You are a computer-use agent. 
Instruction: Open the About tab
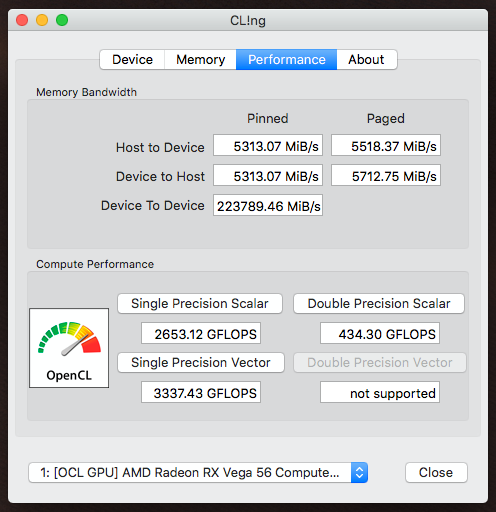tap(367, 60)
